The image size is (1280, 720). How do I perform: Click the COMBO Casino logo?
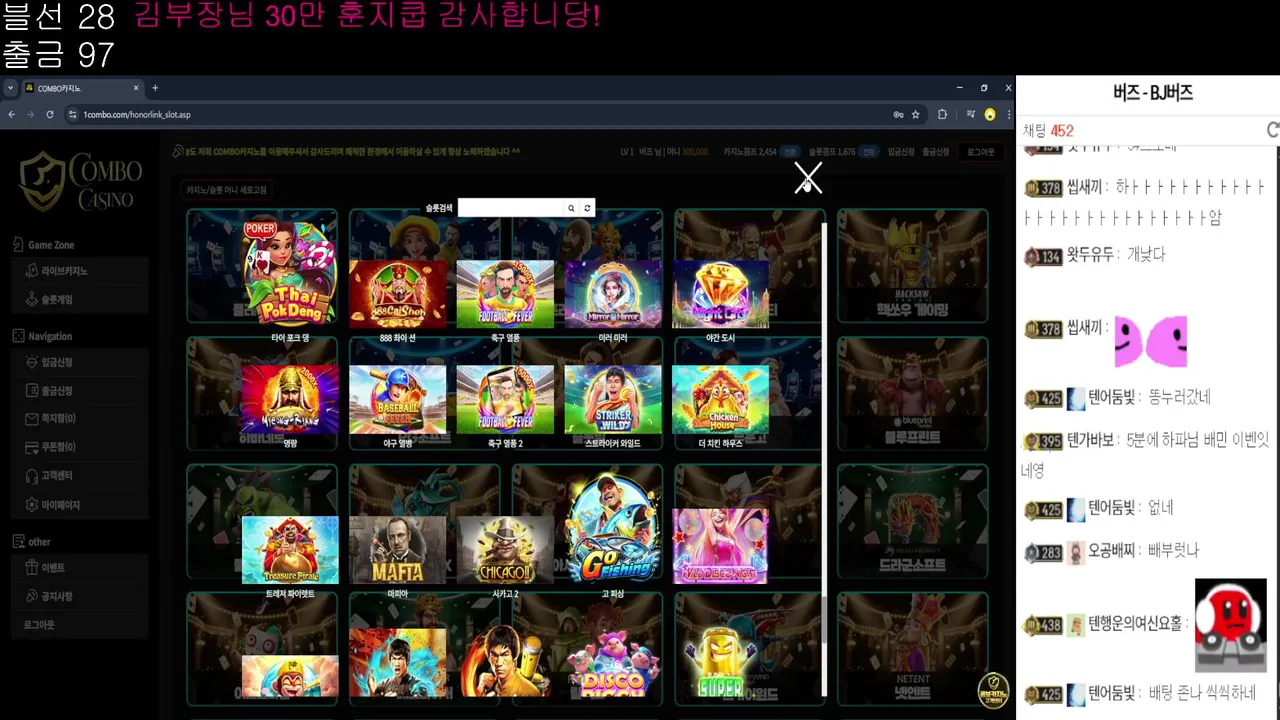[x=81, y=181]
